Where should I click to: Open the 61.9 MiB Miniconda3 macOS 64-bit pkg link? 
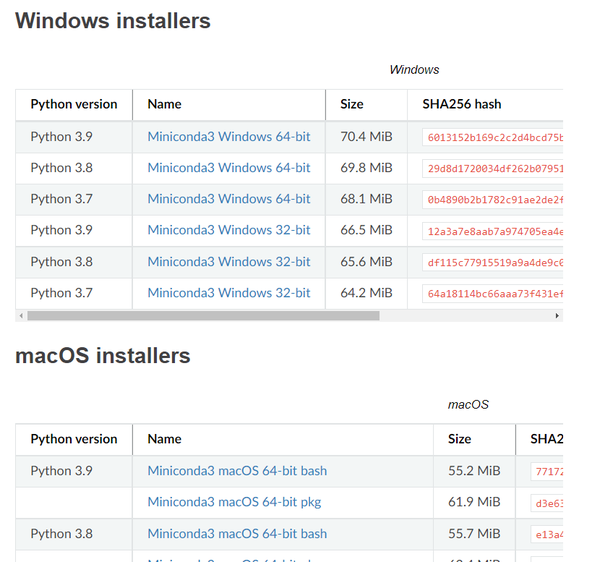click(234, 502)
